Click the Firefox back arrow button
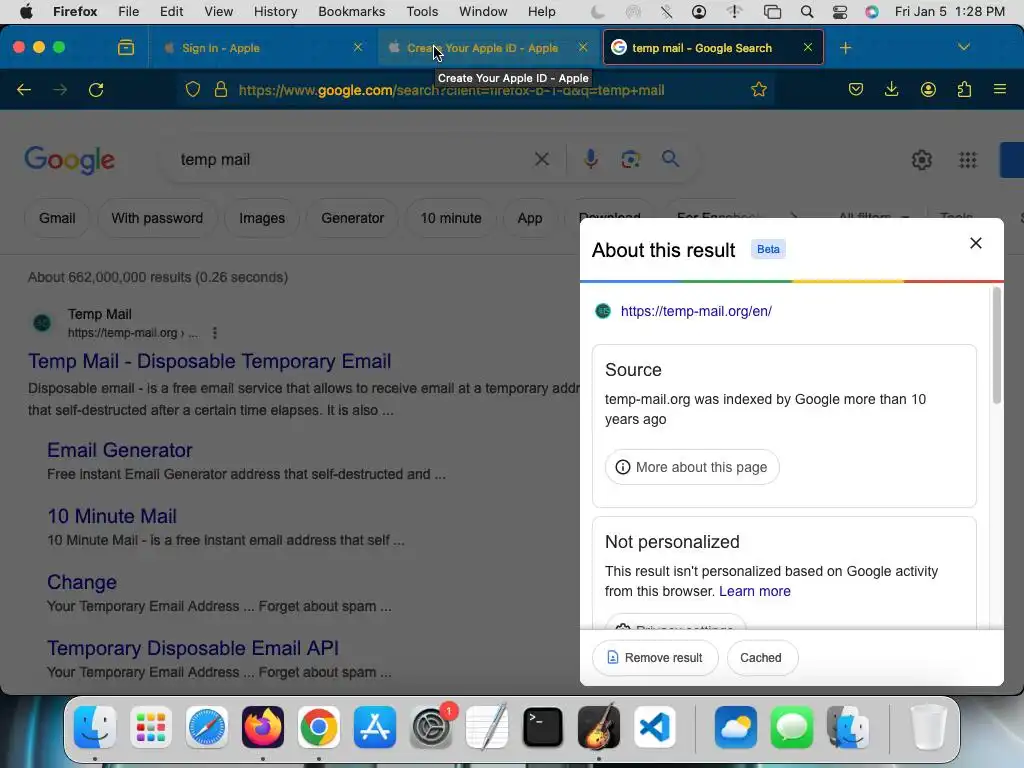 (24, 89)
